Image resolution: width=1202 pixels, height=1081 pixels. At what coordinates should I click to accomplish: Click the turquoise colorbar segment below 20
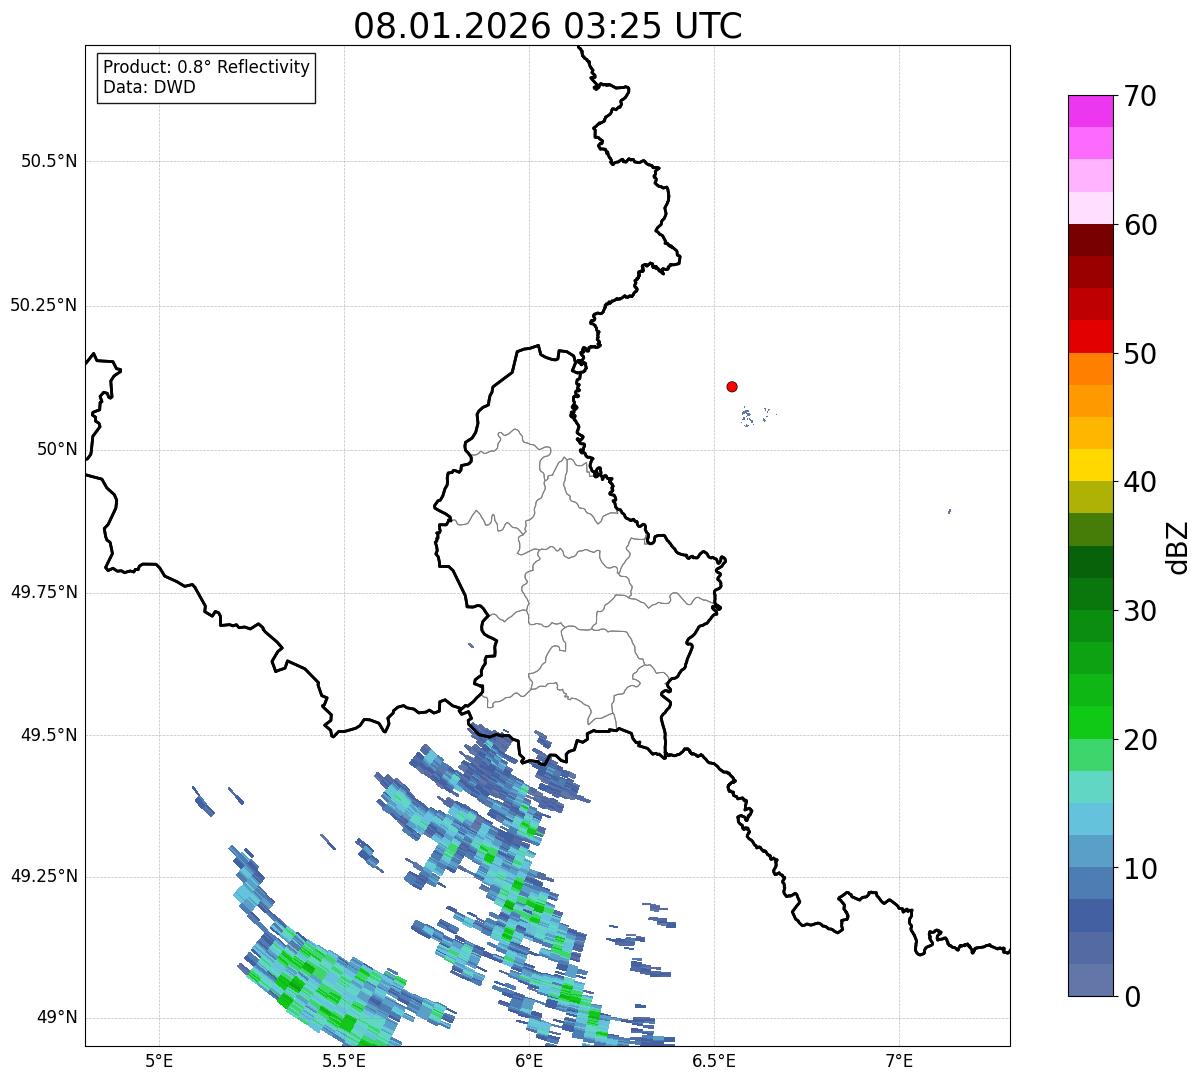(x=1090, y=787)
